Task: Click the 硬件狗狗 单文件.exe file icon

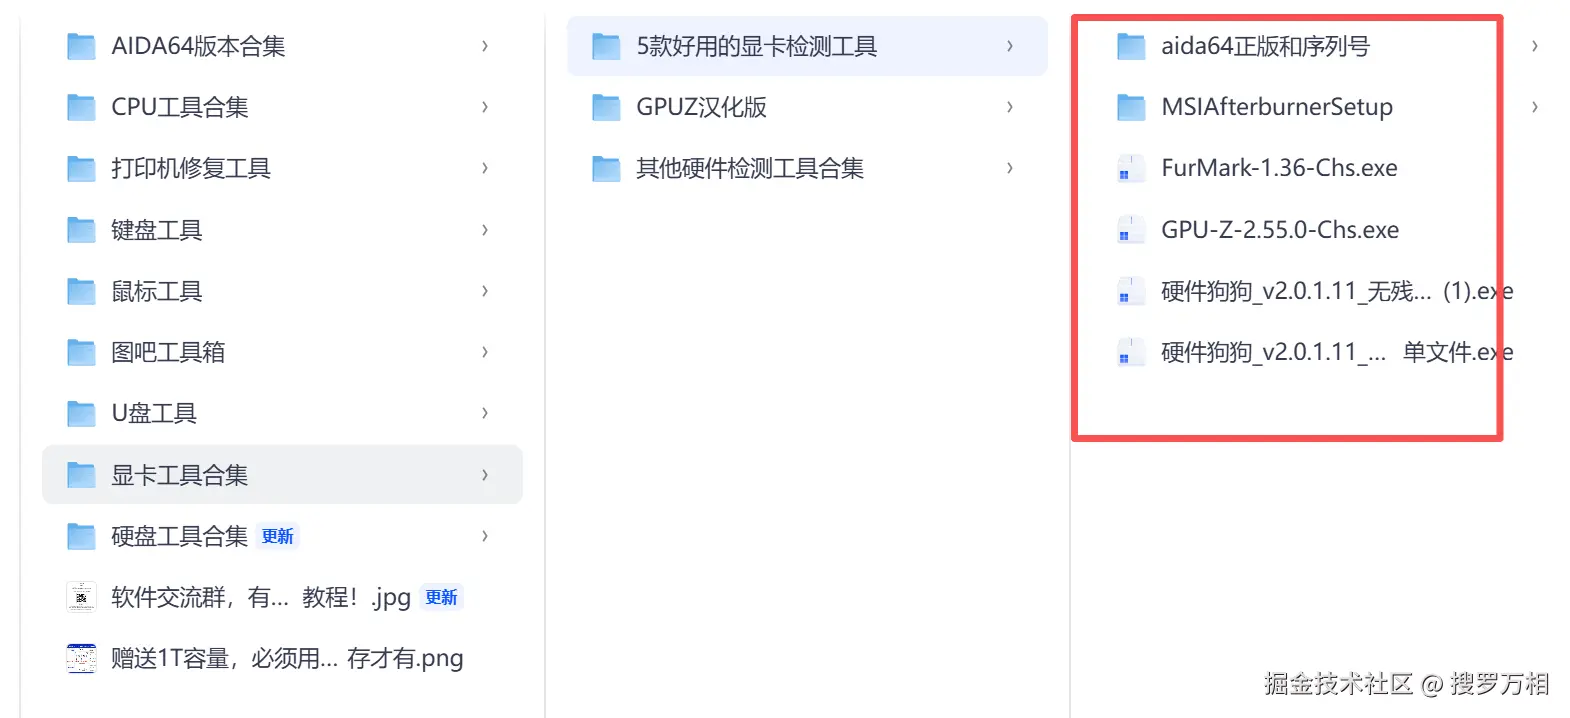Action: coord(1131,352)
